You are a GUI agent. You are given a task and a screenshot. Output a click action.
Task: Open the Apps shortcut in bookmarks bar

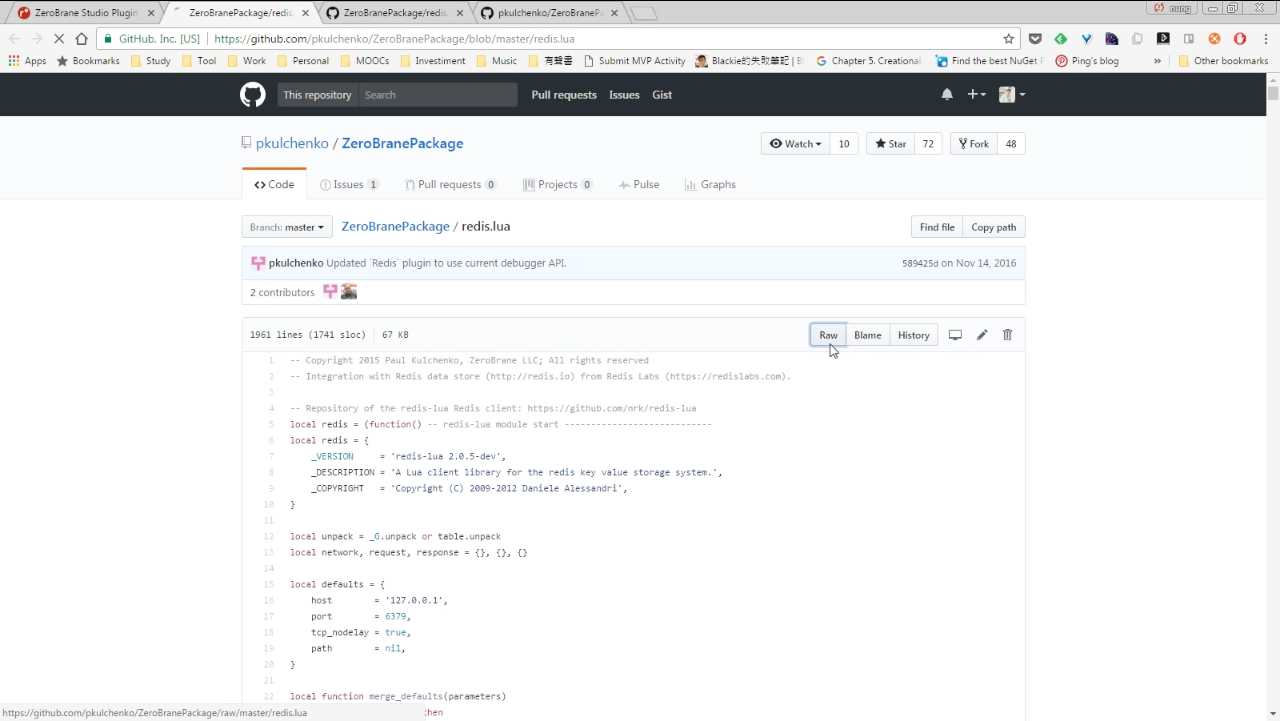pos(27,61)
